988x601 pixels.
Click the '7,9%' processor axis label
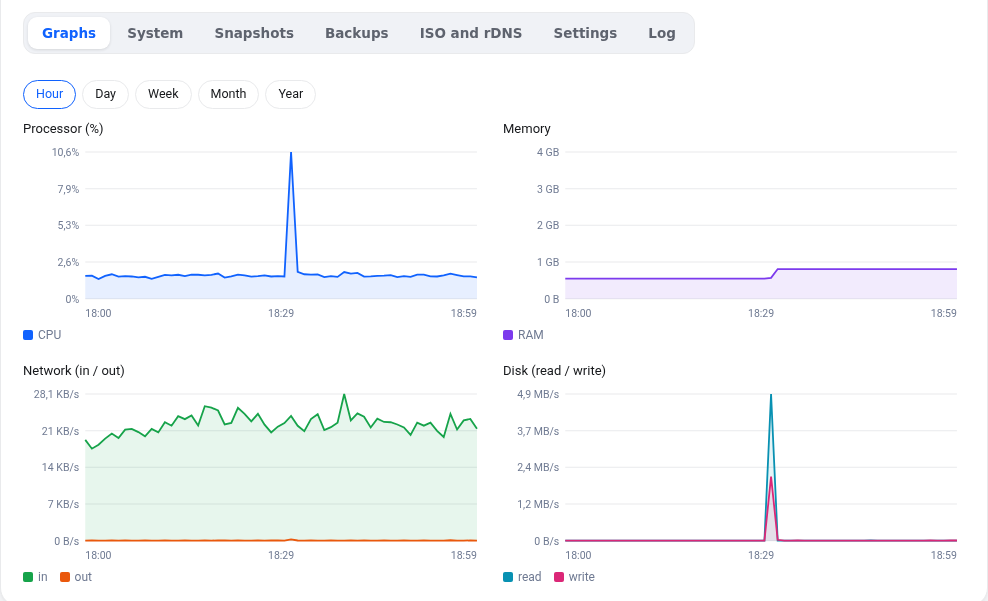68,189
